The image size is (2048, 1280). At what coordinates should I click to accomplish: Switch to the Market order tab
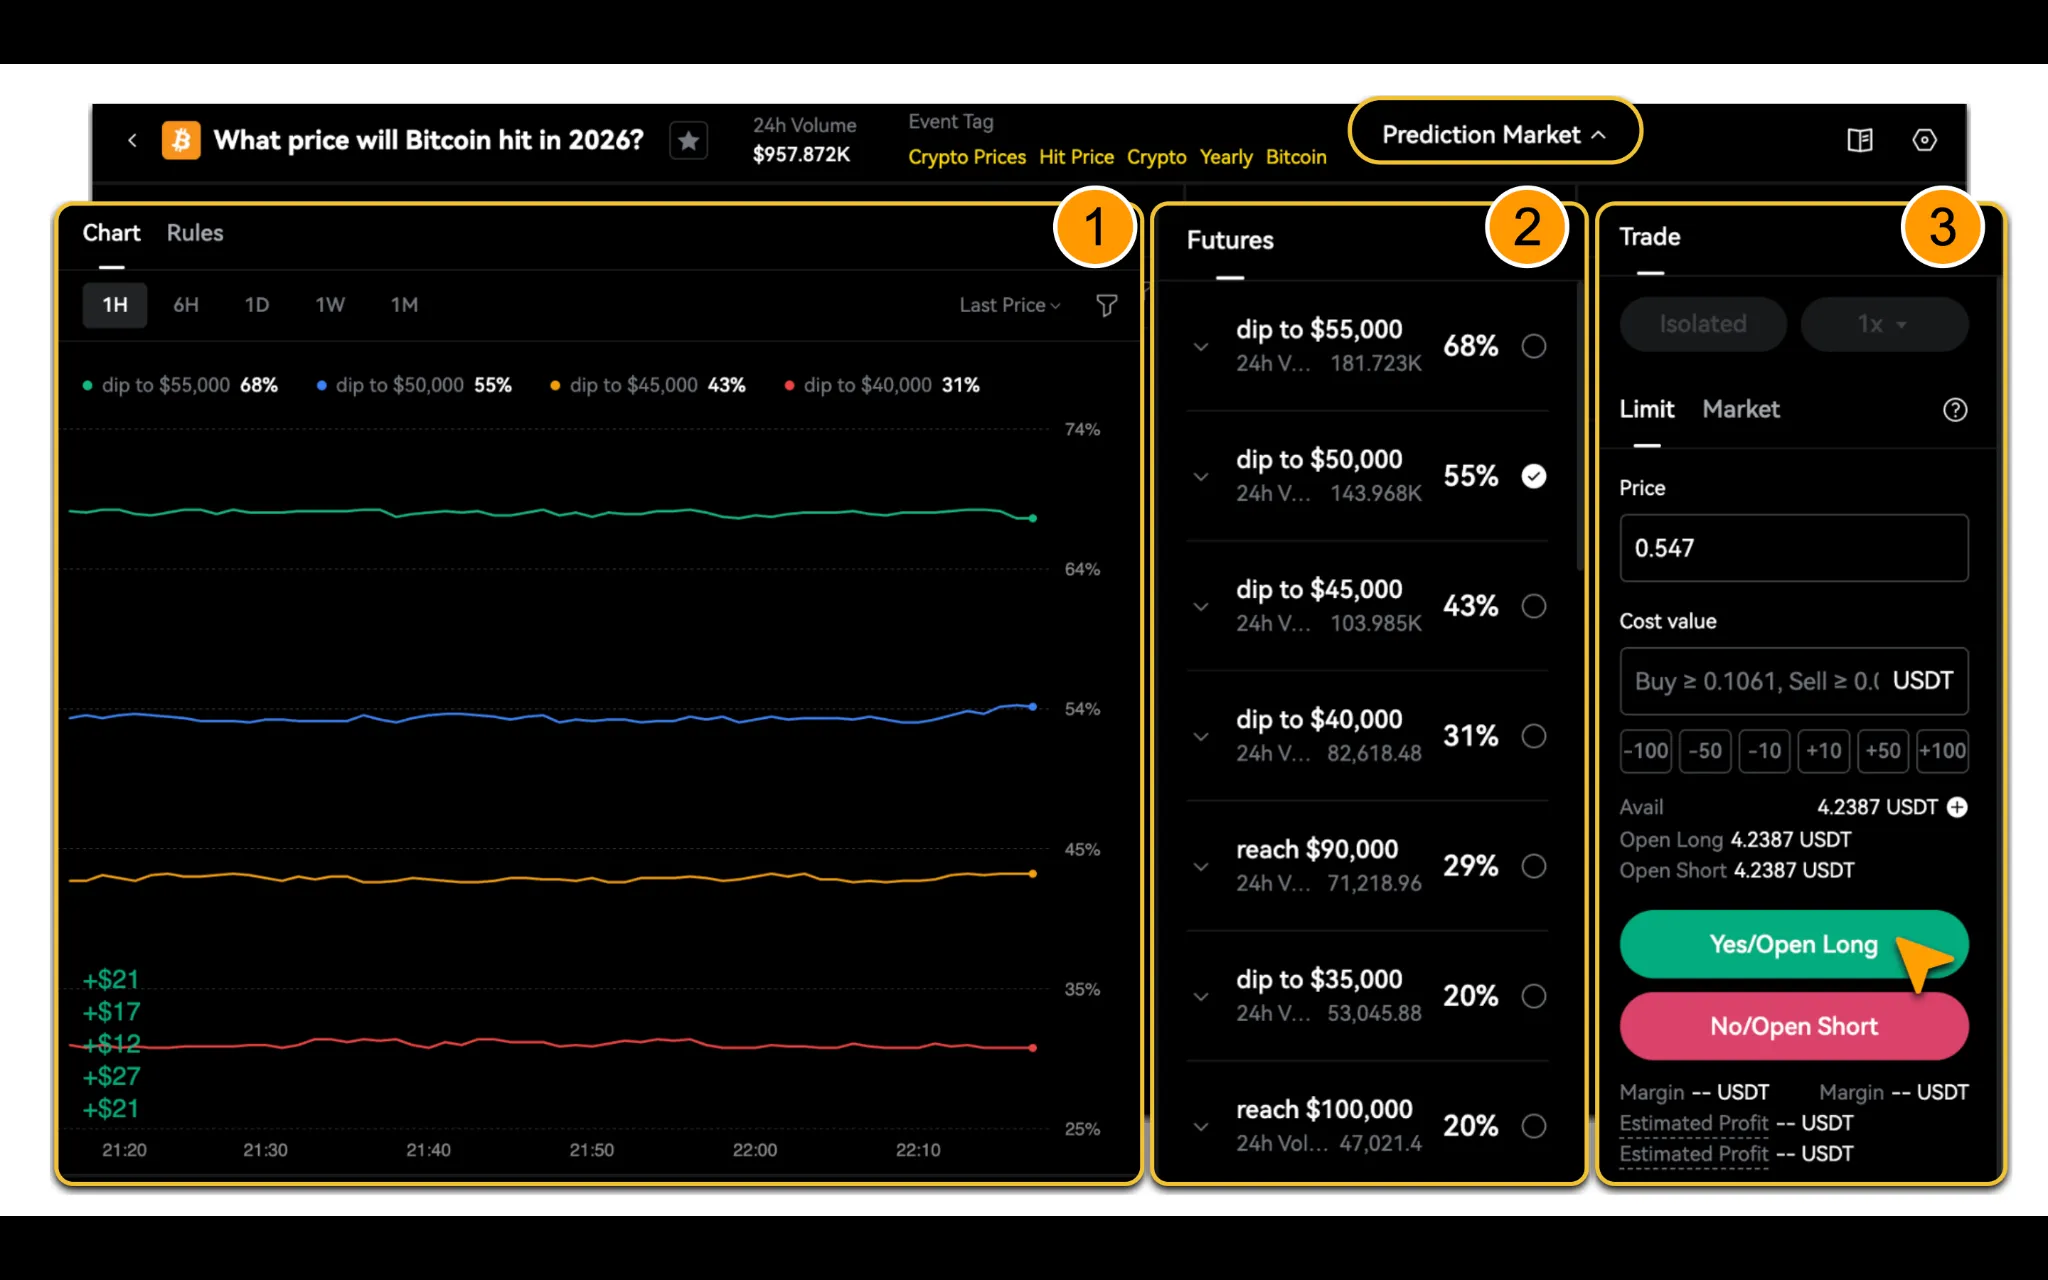[1741, 409]
